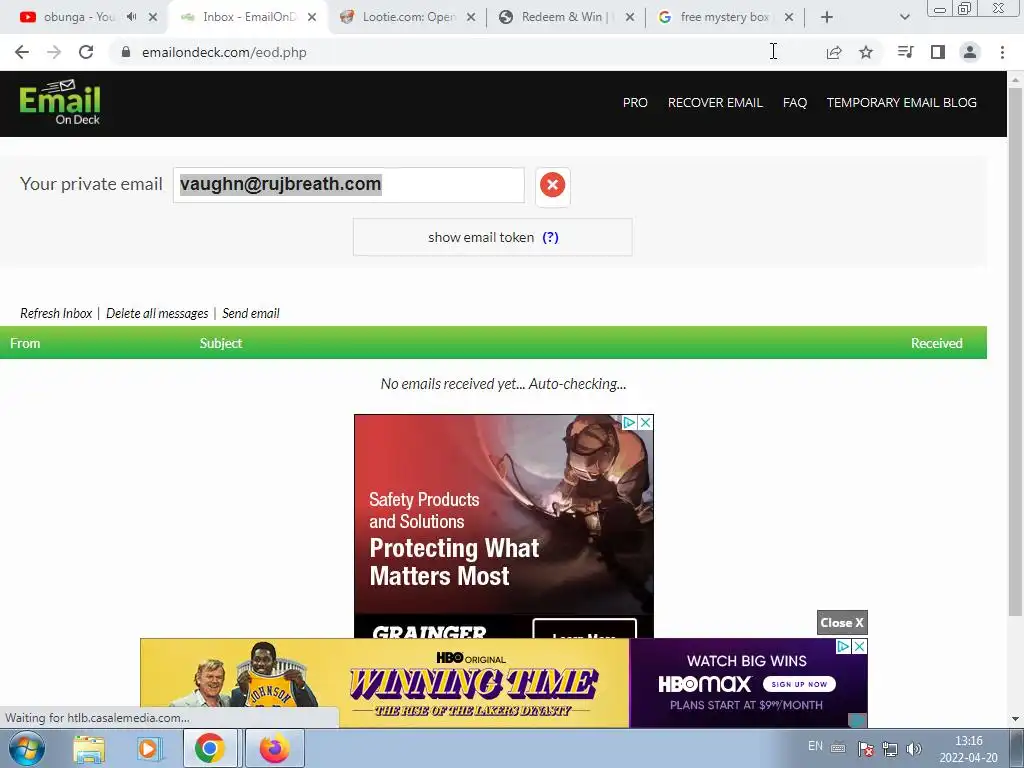Click Chrome icon in taskbar
Image resolution: width=1024 pixels, height=768 pixels.
click(x=209, y=748)
